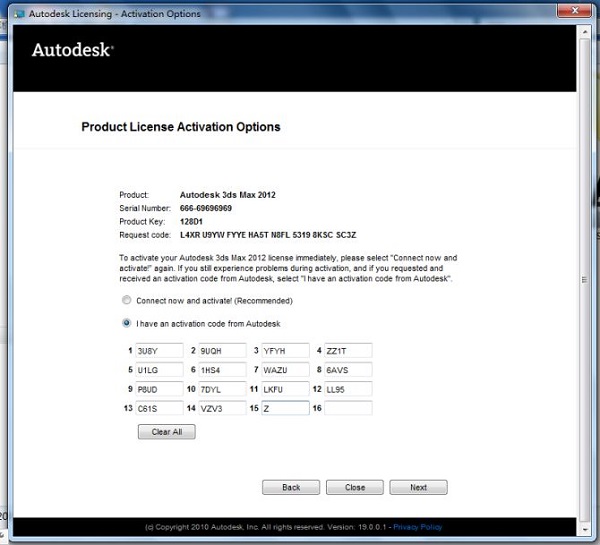Go to previous step with Back button
Screen dimensions: 600x545
pyautogui.click(x=291, y=487)
